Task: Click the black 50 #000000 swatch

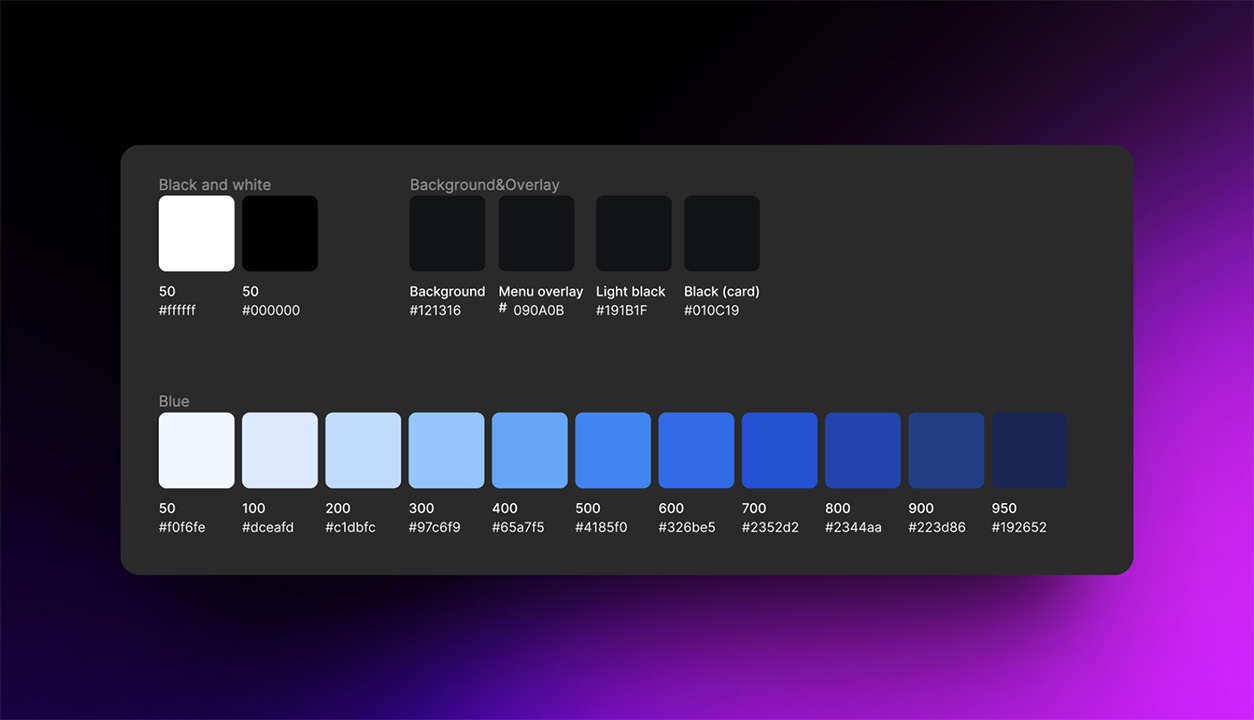Action: [280, 233]
